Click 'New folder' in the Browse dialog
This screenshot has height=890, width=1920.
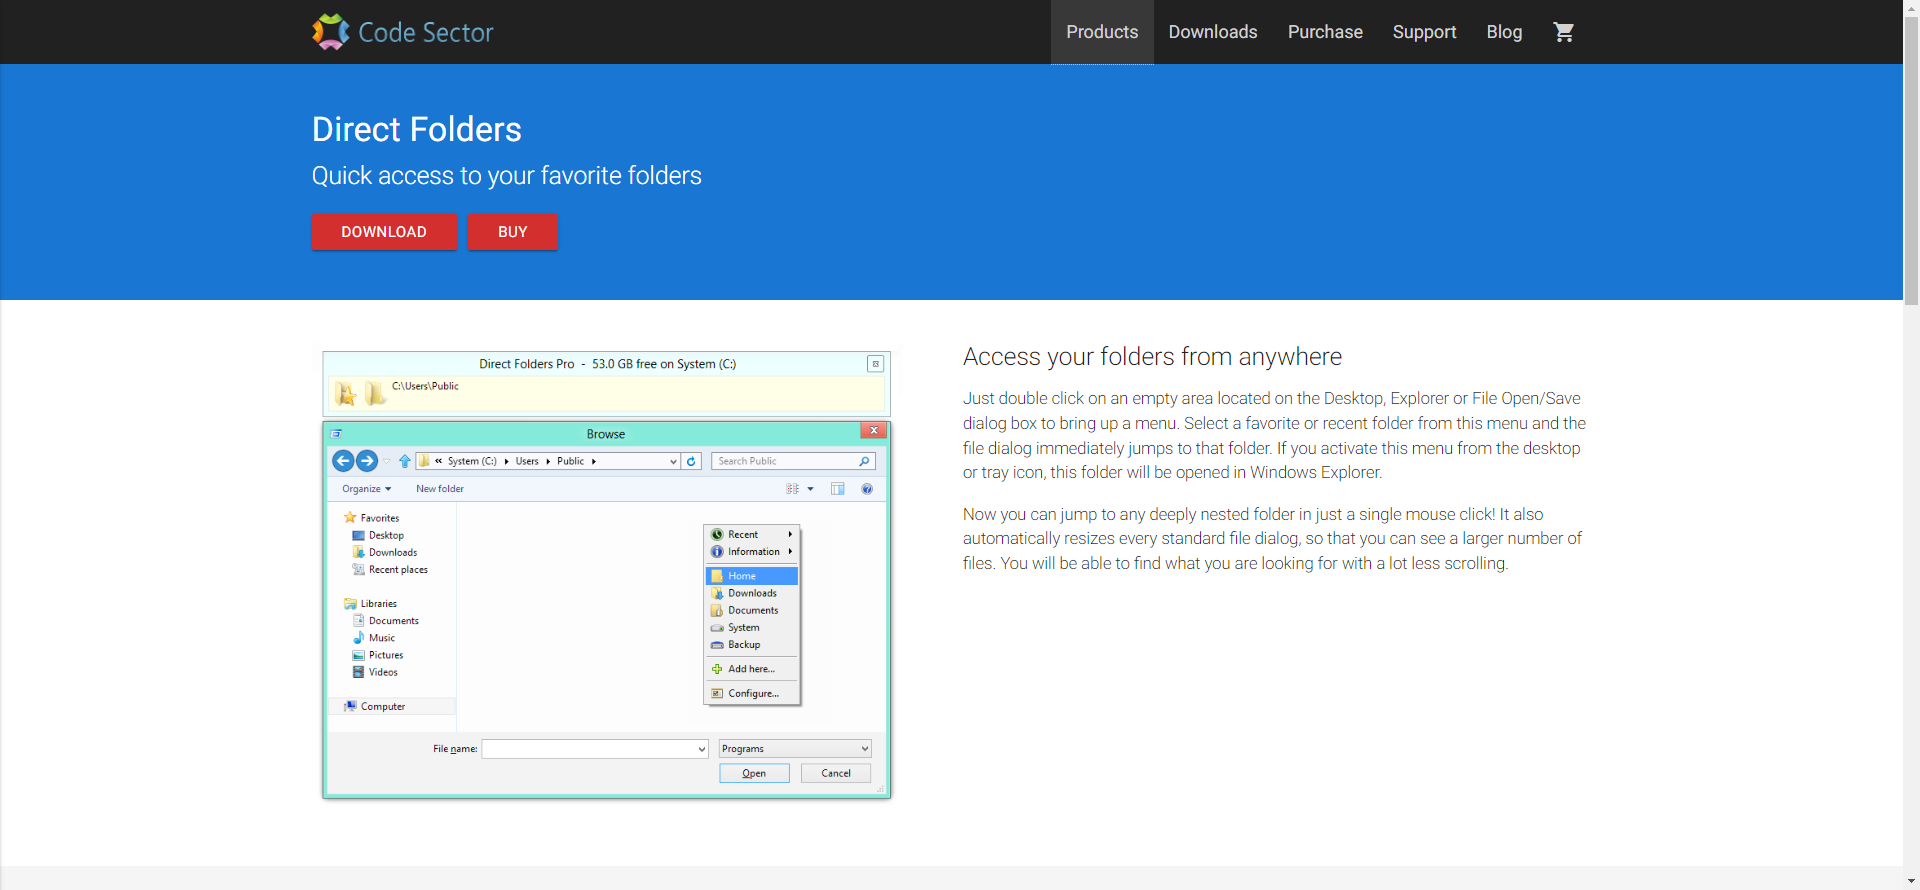(440, 489)
